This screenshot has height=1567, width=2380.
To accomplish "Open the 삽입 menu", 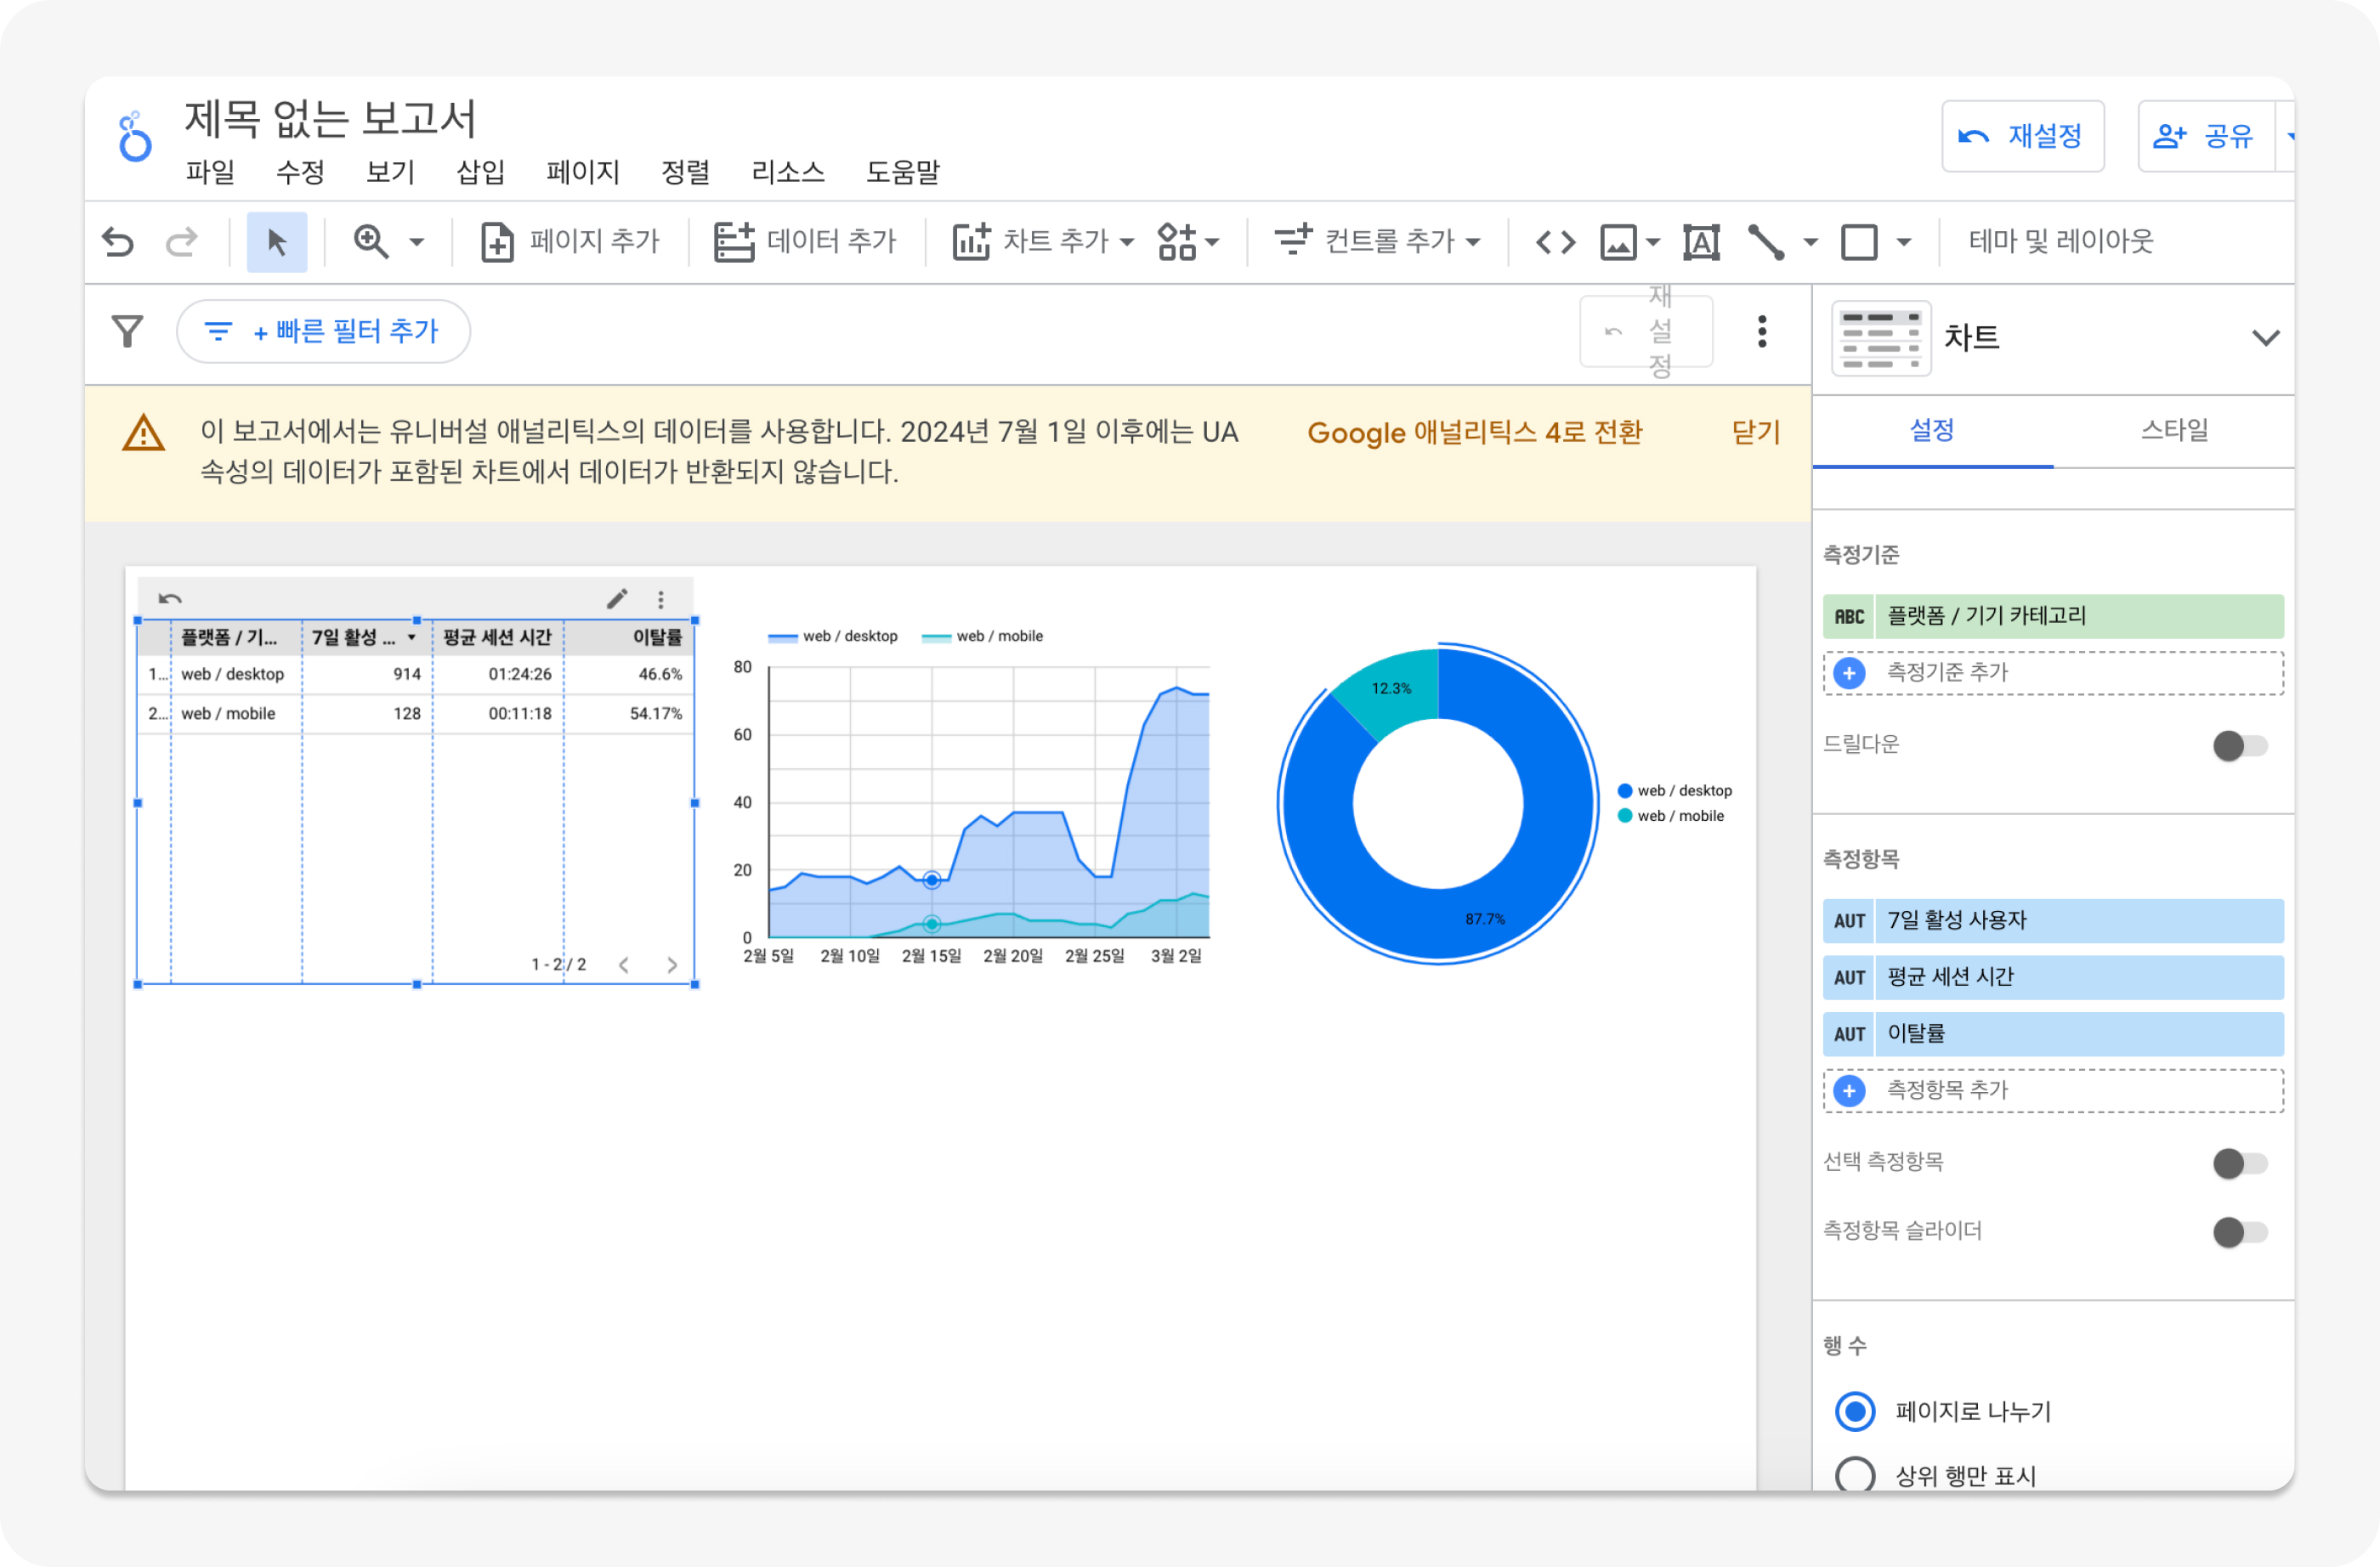I will coord(480,172).
